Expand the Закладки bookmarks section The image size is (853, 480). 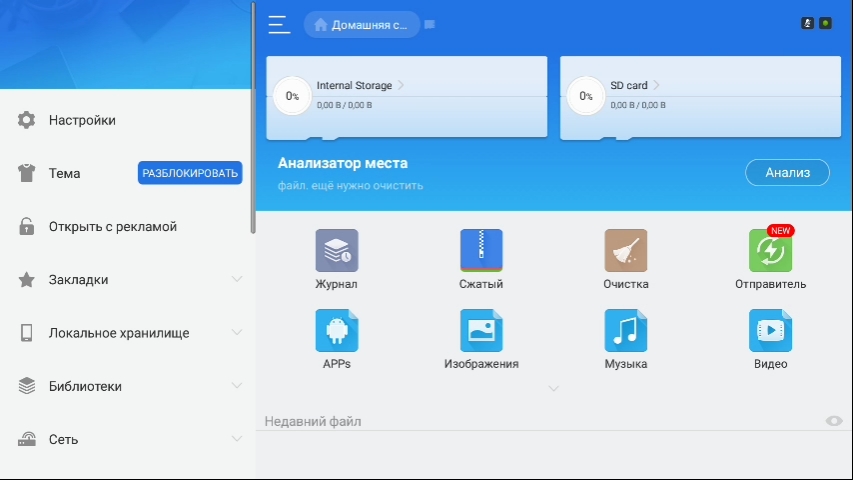click(x=237, y=279)
